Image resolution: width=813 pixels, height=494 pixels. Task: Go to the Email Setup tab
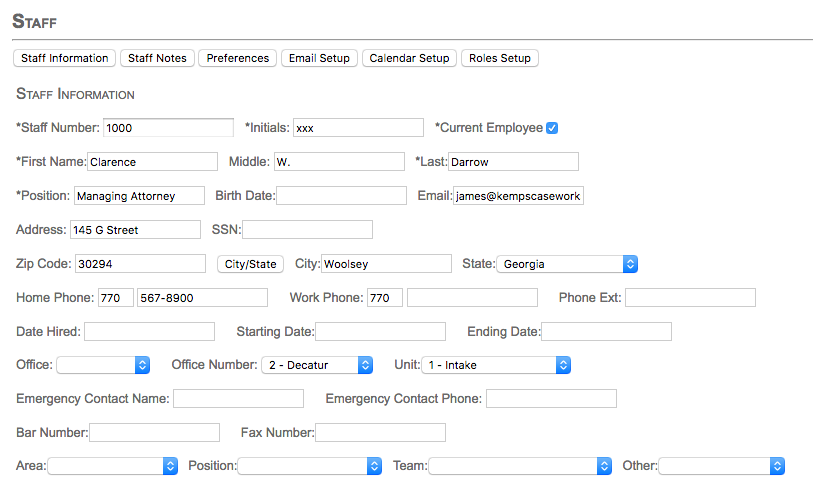click(319, 58)
